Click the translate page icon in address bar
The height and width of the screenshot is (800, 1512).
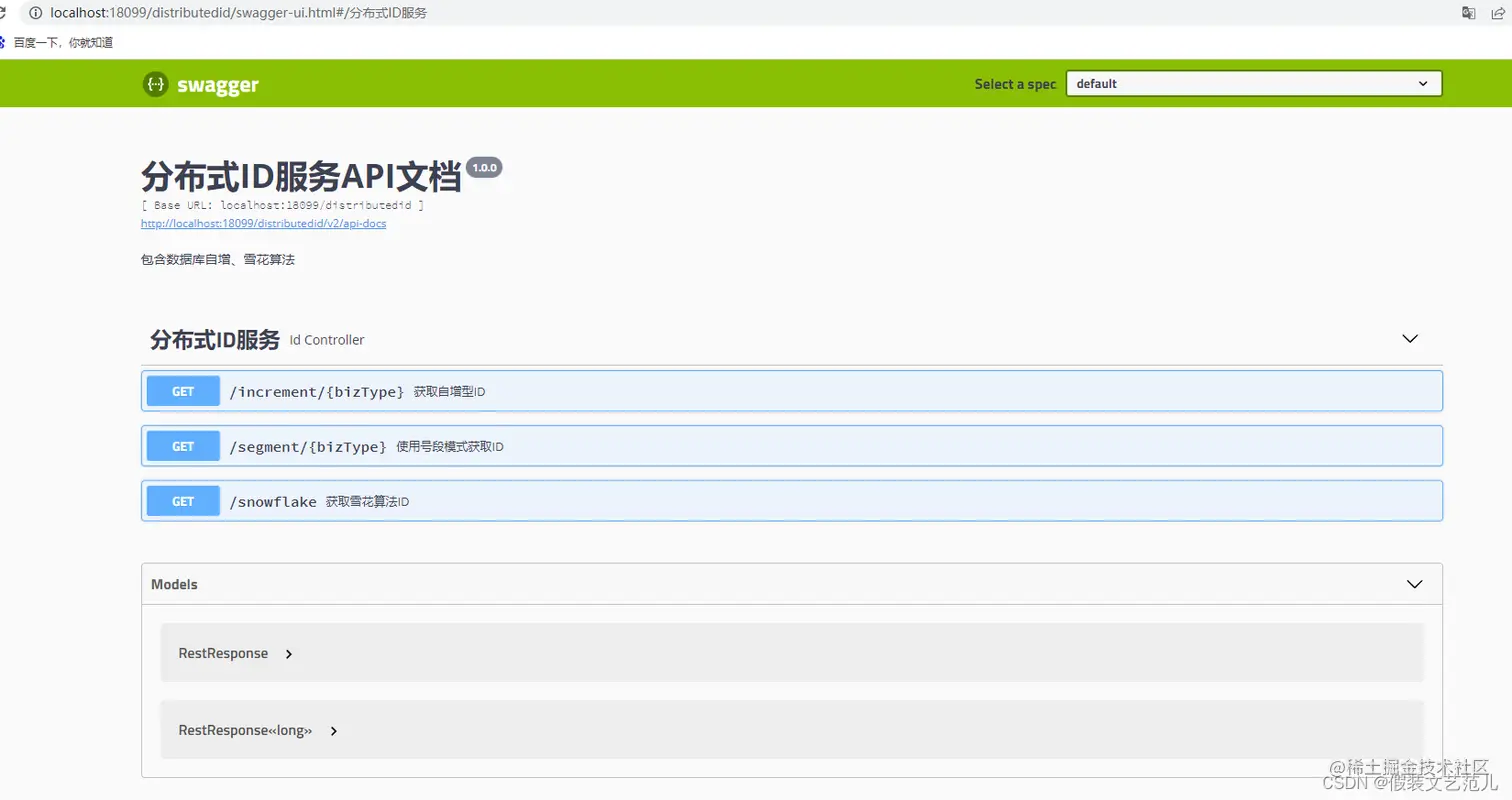[x=1468, y=12]
